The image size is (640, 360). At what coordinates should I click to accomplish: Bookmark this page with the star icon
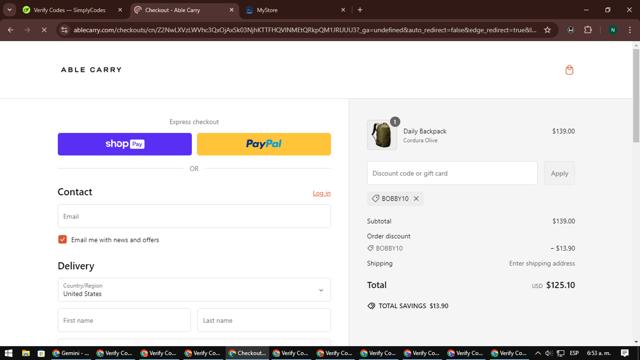(x=547, y=30)
